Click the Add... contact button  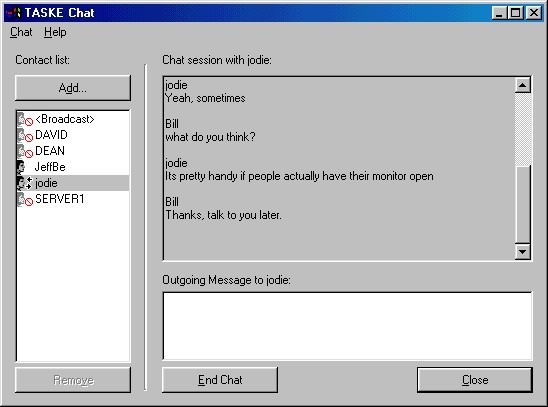[x=73, y=88]
